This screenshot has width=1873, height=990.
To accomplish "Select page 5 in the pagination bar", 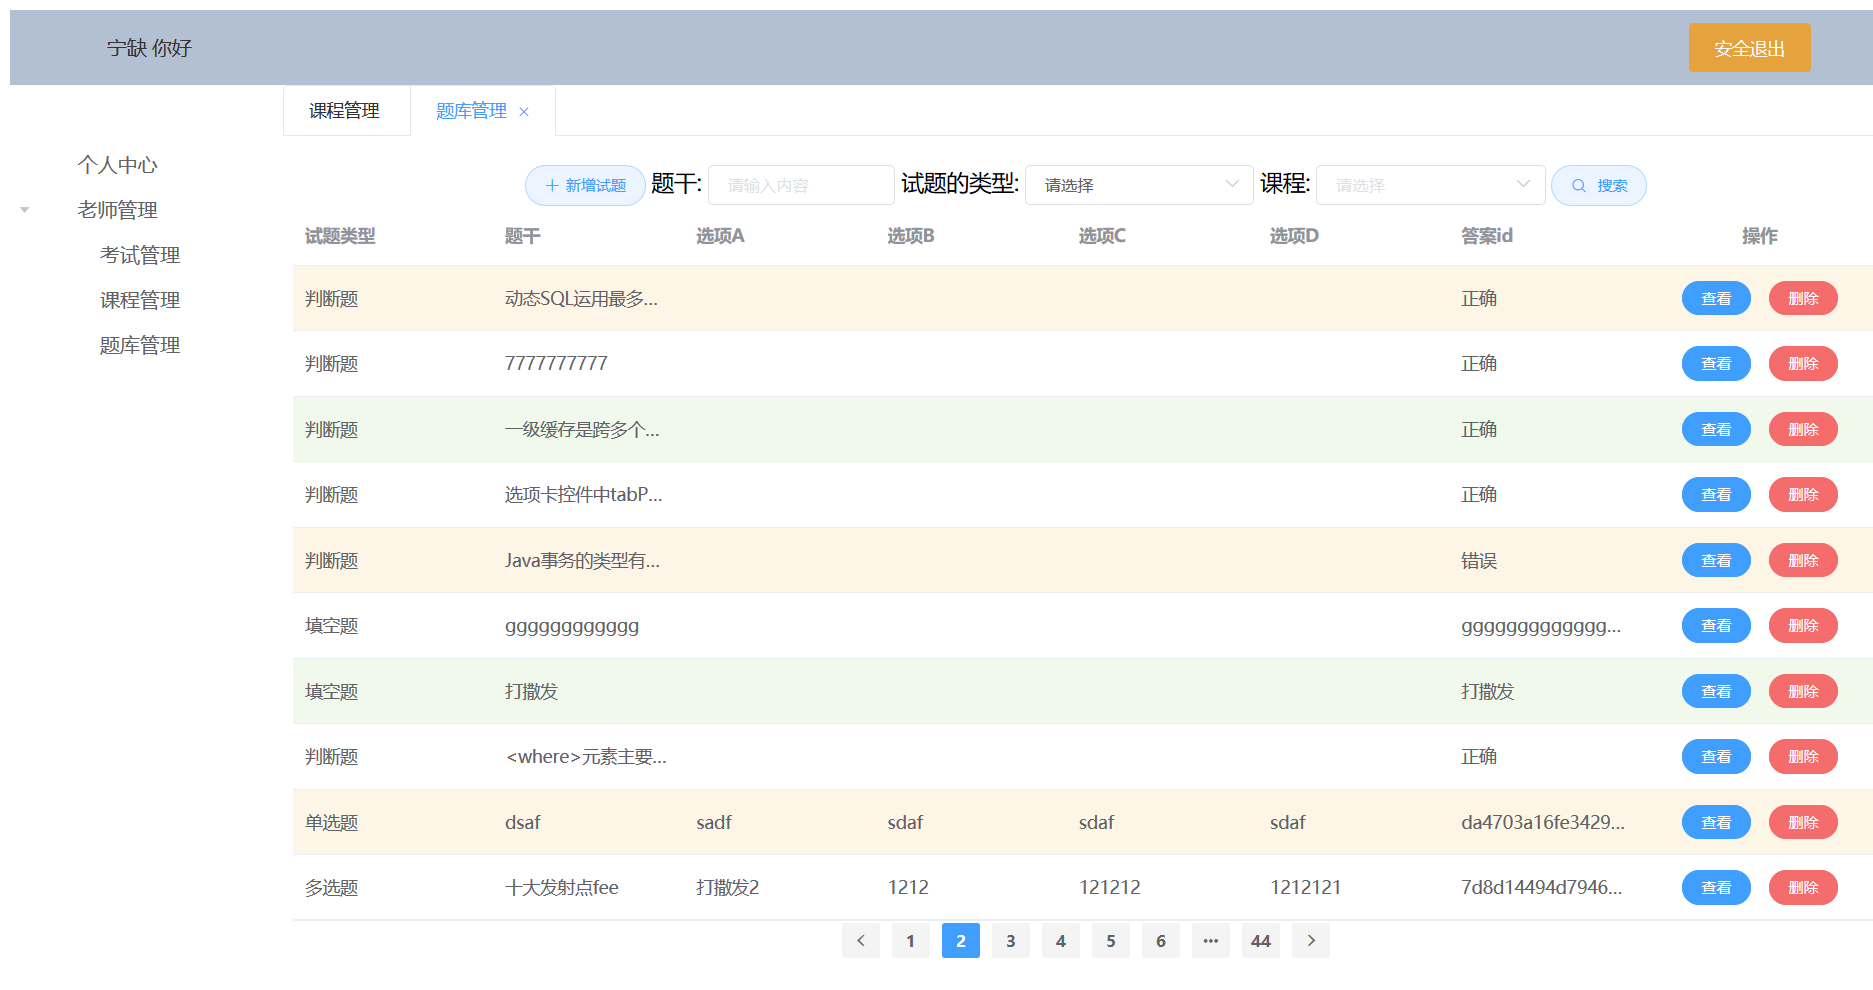I will (1110, 940).
